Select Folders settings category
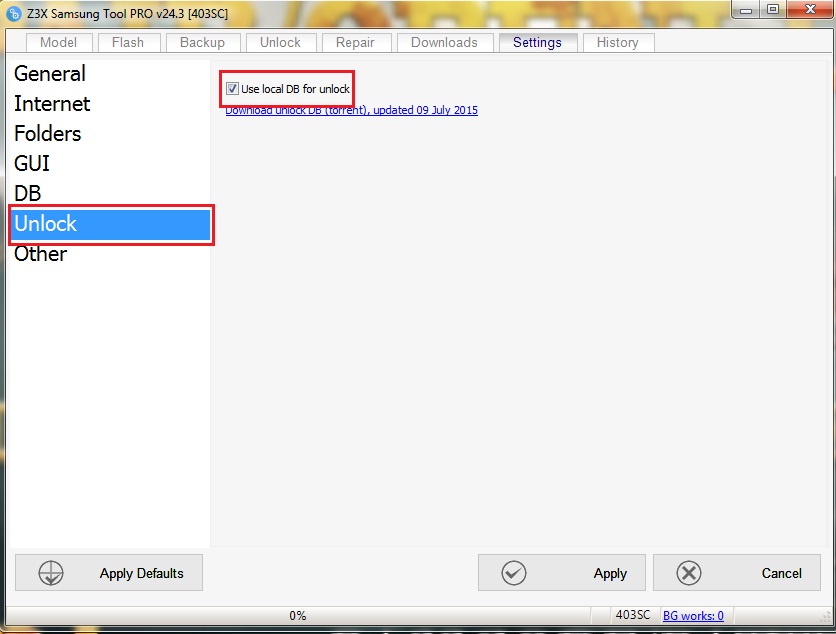 coord(109,133)
